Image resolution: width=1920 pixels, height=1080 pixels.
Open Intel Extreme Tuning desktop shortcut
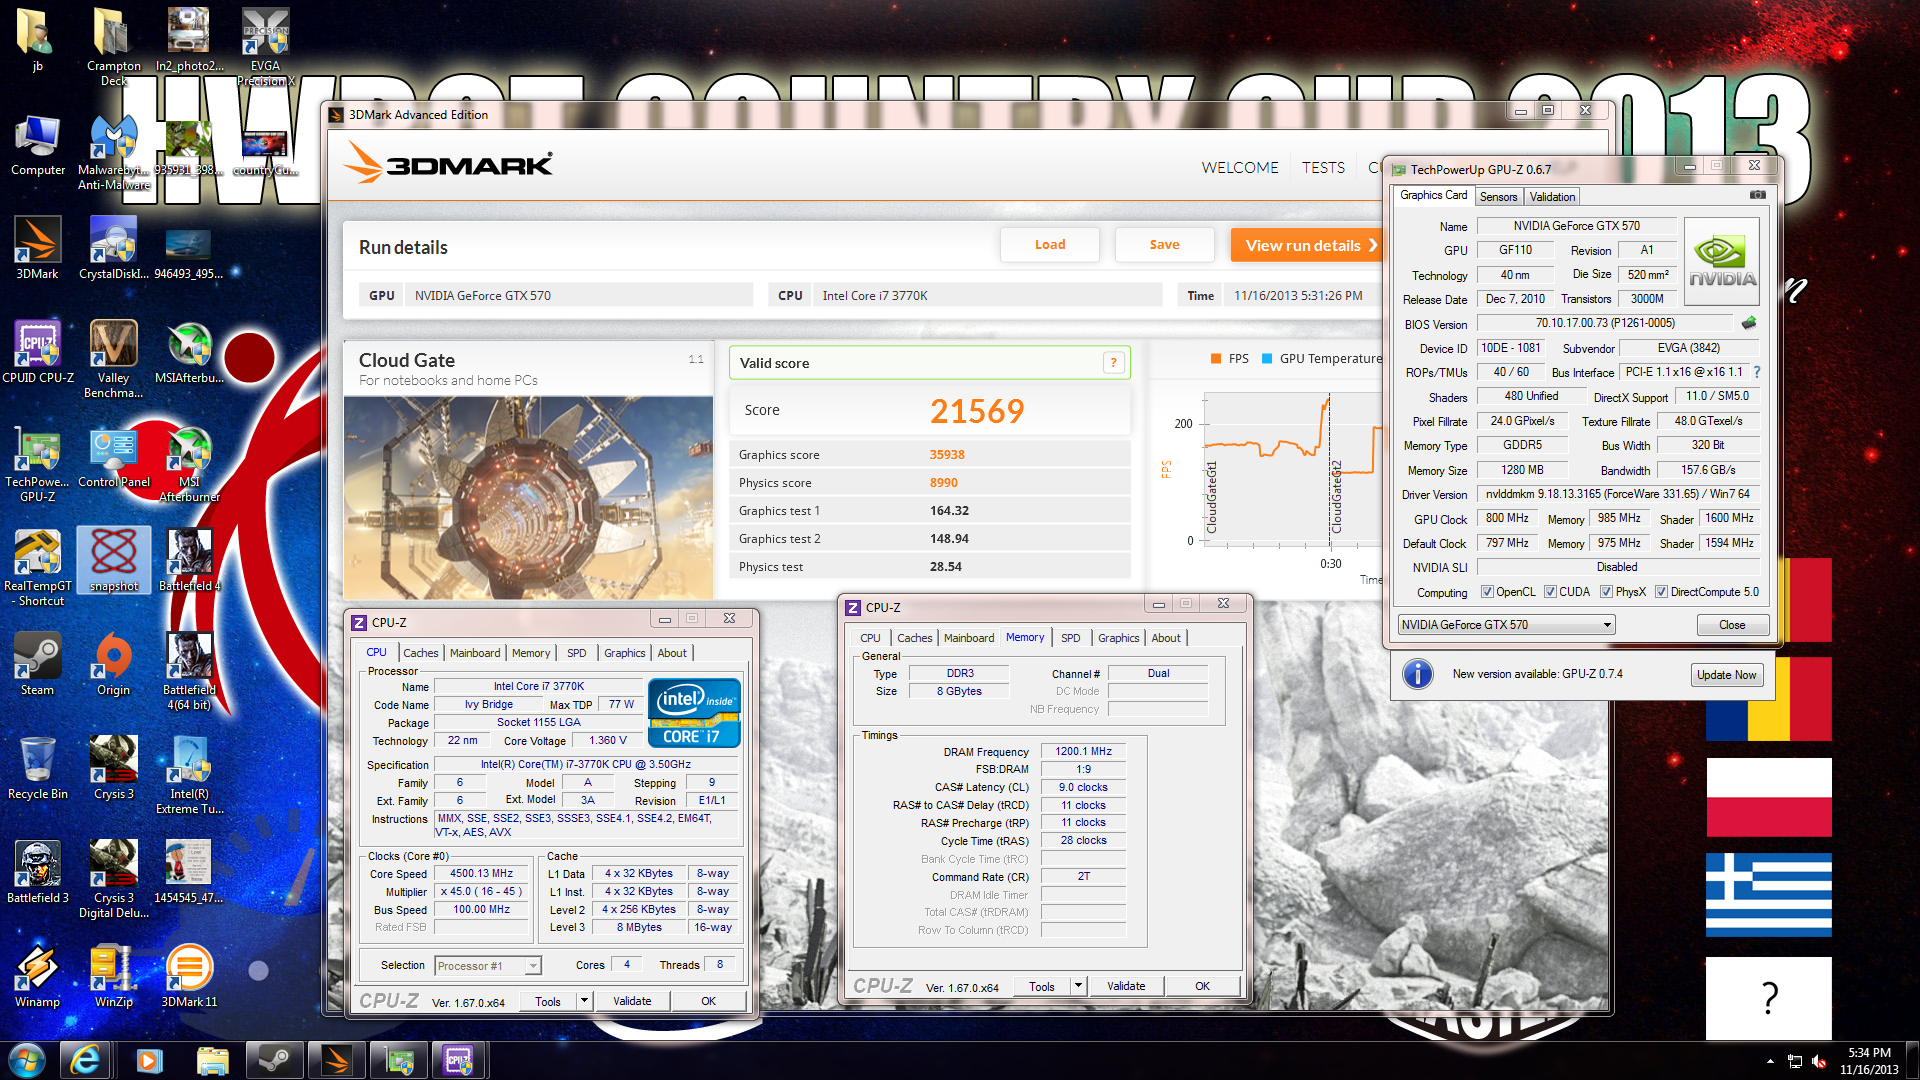190,775
